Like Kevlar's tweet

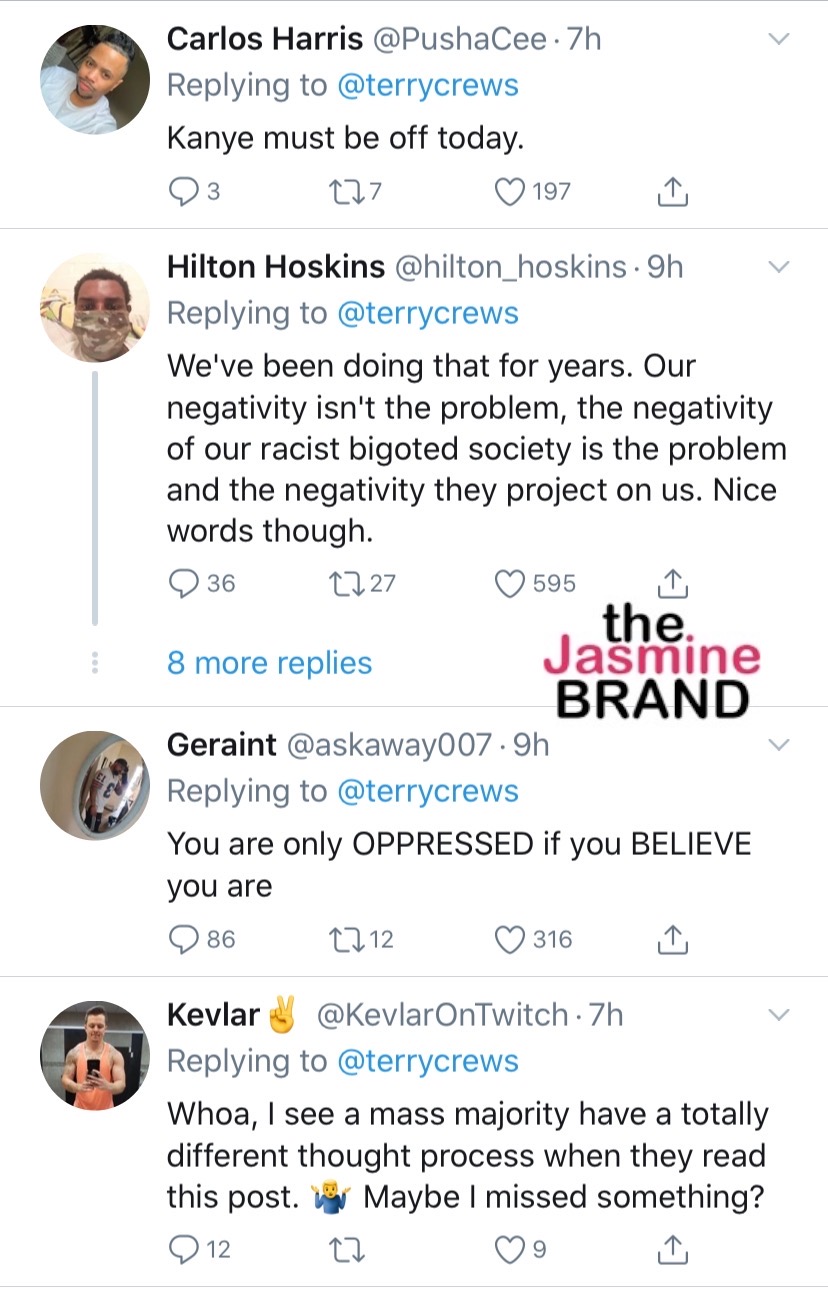tap(511, 1249)
